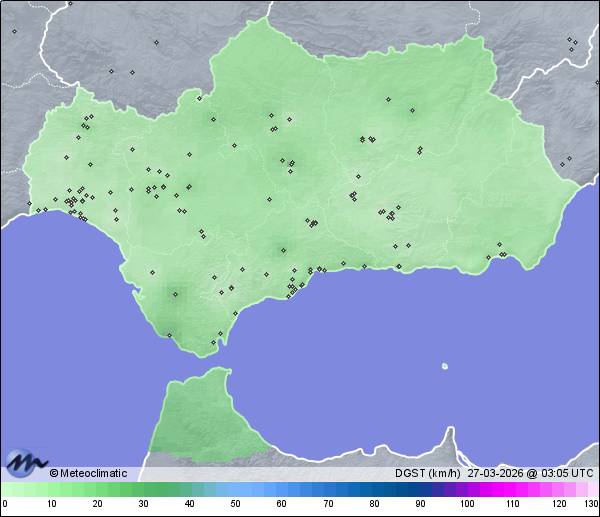Select the 10 km/h label on the scale

tap(51, 504)
